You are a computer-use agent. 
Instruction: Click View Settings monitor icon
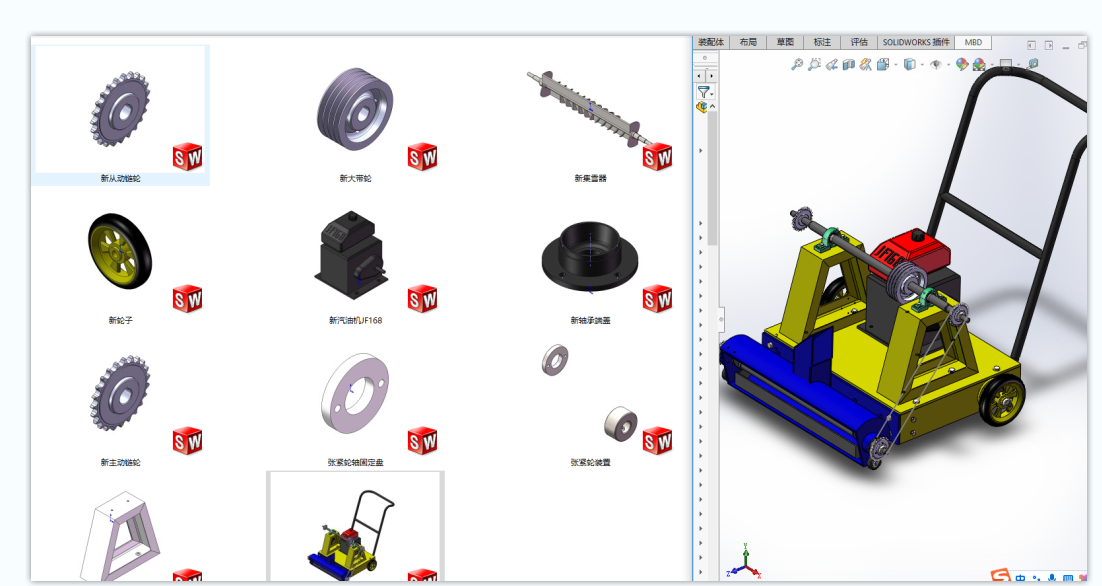coord(1006,65)
